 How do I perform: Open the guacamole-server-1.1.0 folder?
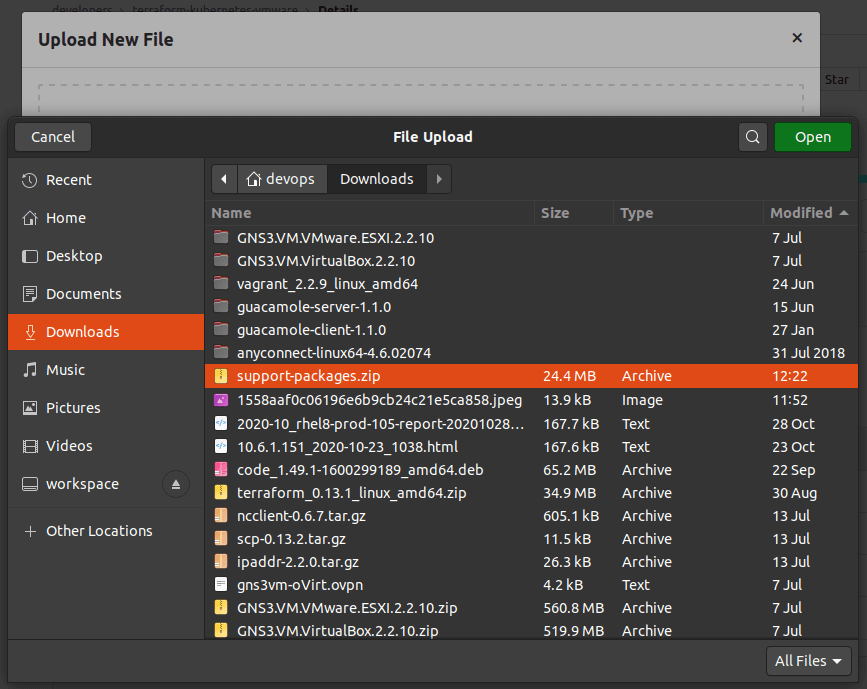click(x=313, y=307)
